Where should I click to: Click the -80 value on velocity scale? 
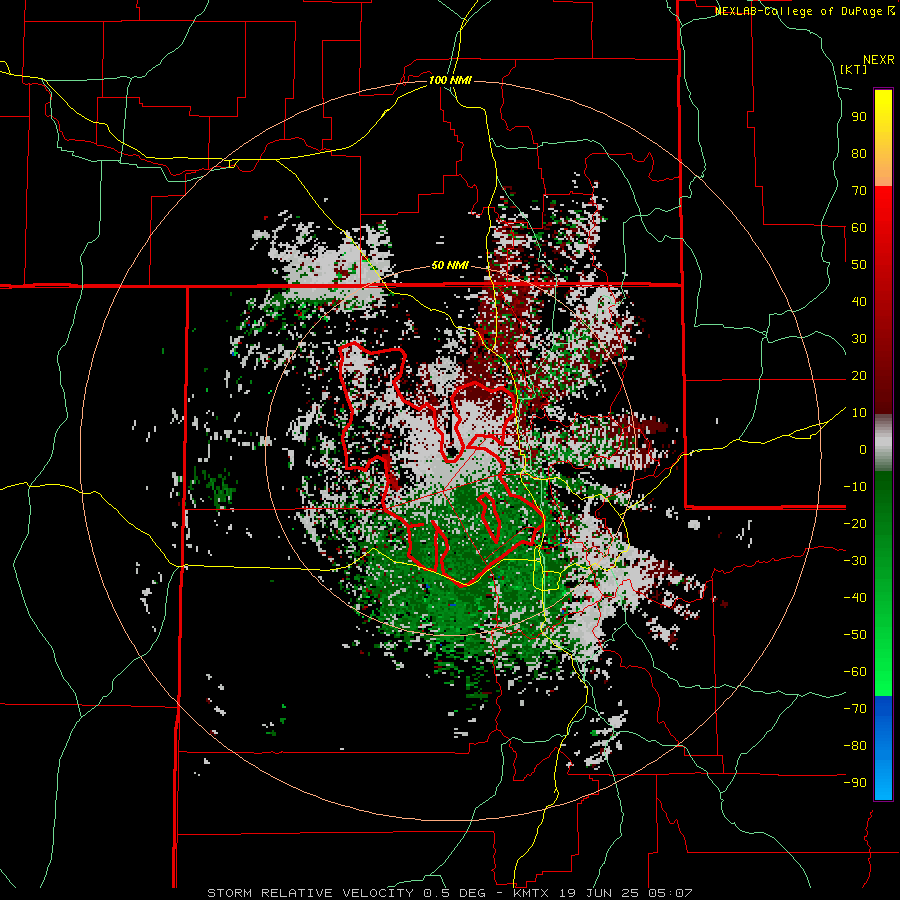(x=855, y=746)
